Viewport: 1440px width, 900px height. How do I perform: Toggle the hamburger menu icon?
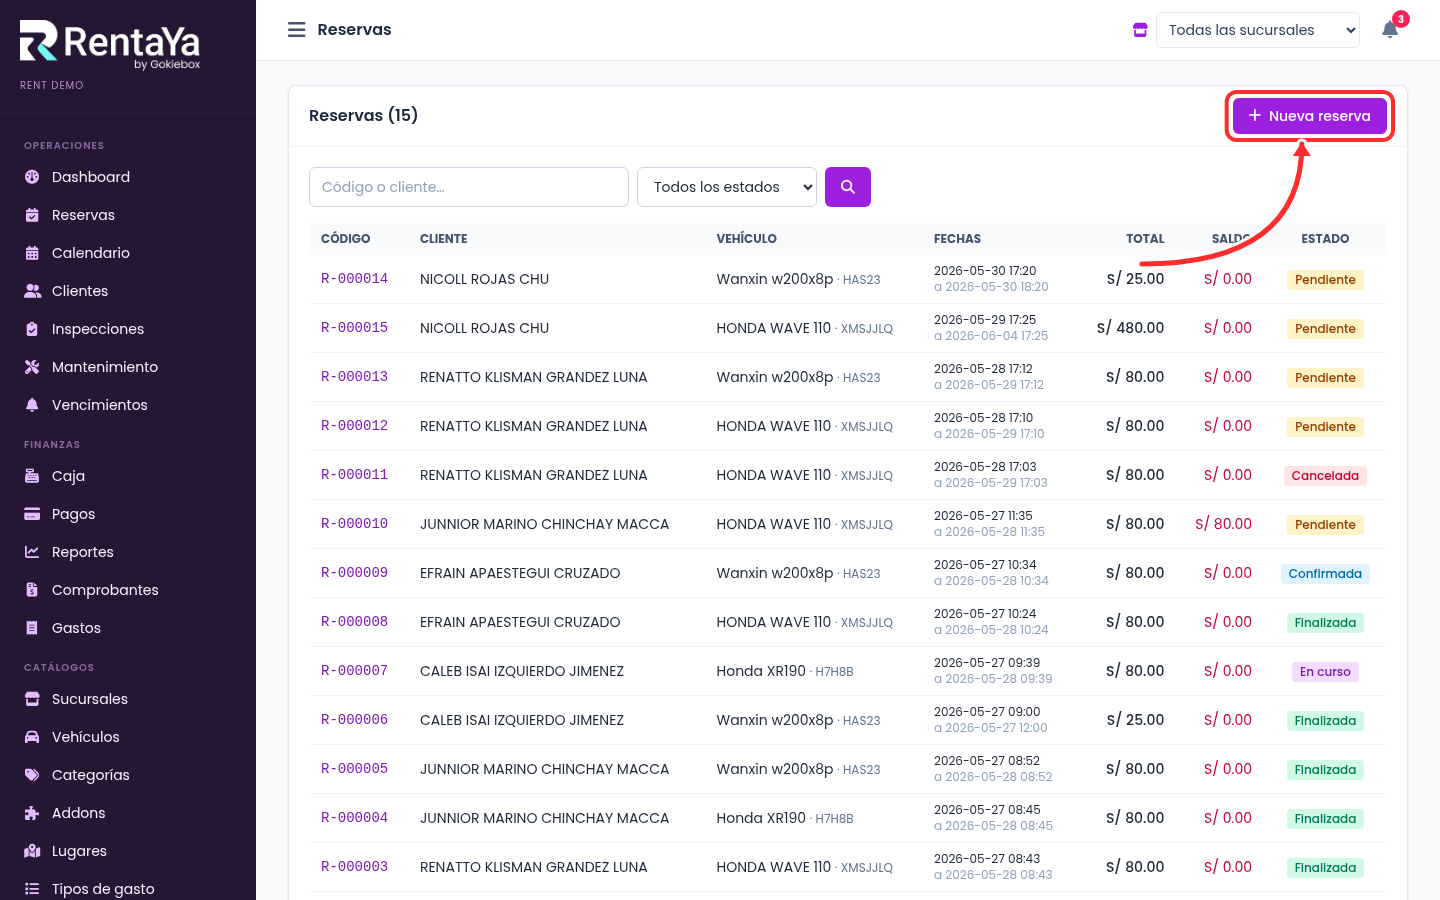pyautogui.click(x=297, y=30)
